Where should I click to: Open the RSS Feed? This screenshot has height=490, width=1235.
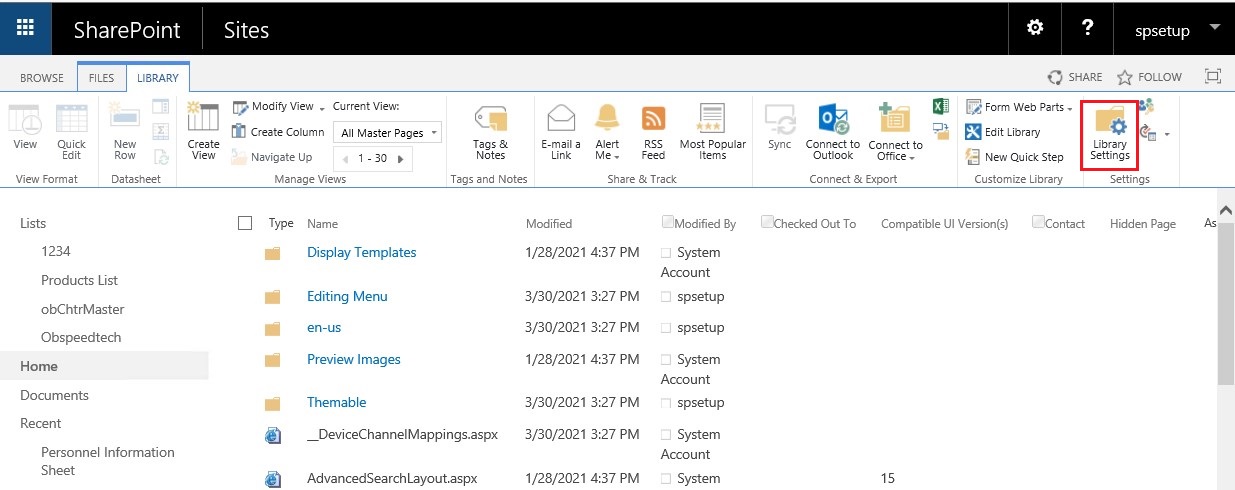[x=653, y=131]
